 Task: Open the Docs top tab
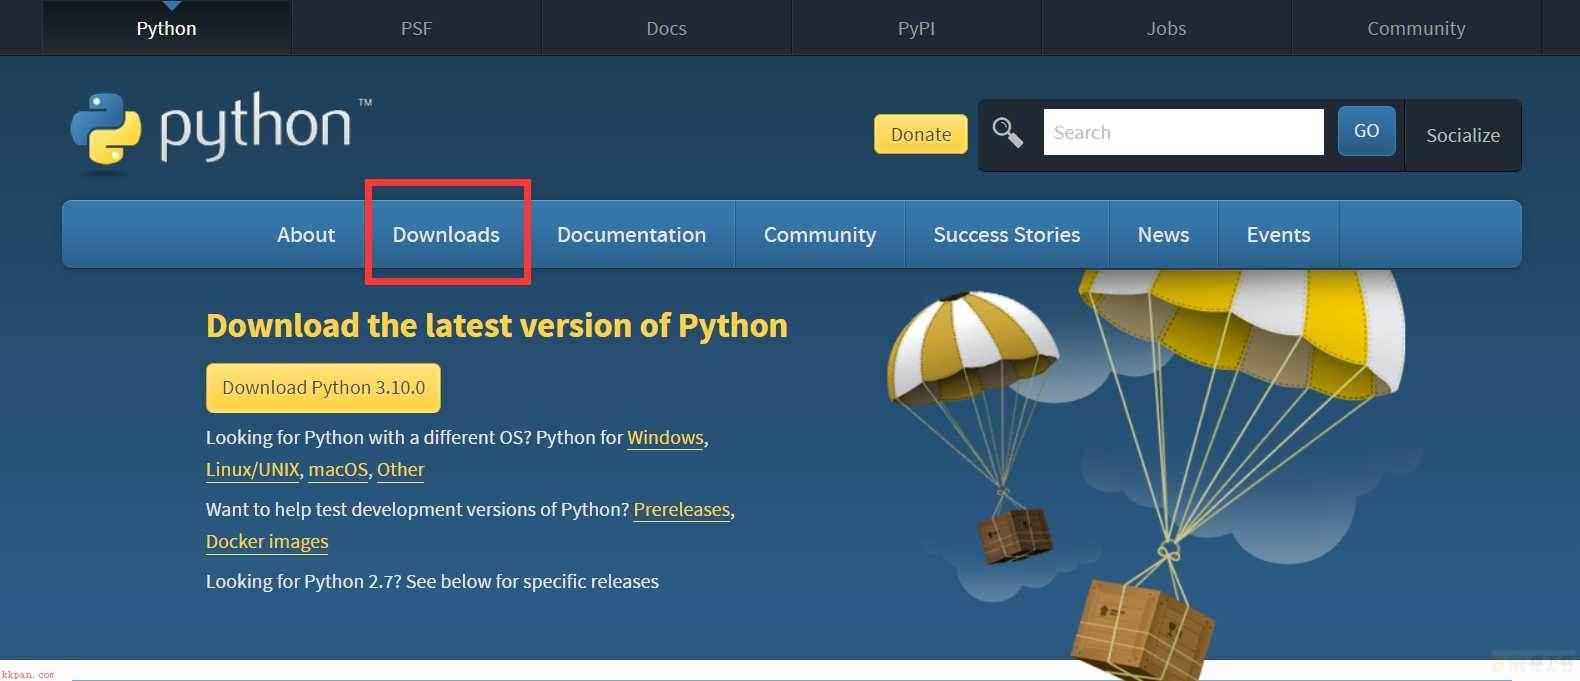tap(666, 28)
